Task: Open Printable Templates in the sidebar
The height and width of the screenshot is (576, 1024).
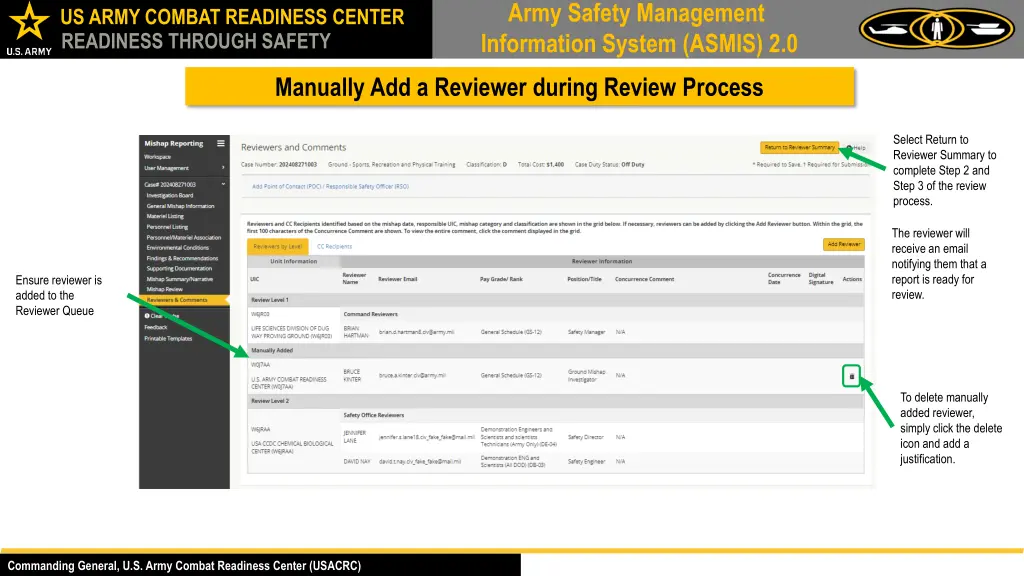Action: (172, 339)
